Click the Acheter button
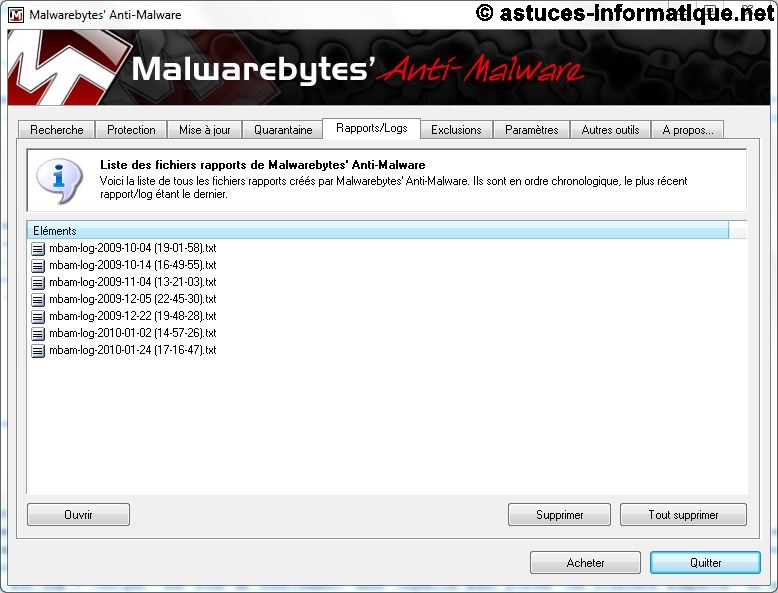The height and width of the screenshot is (593, 778). tap(585, 563)
